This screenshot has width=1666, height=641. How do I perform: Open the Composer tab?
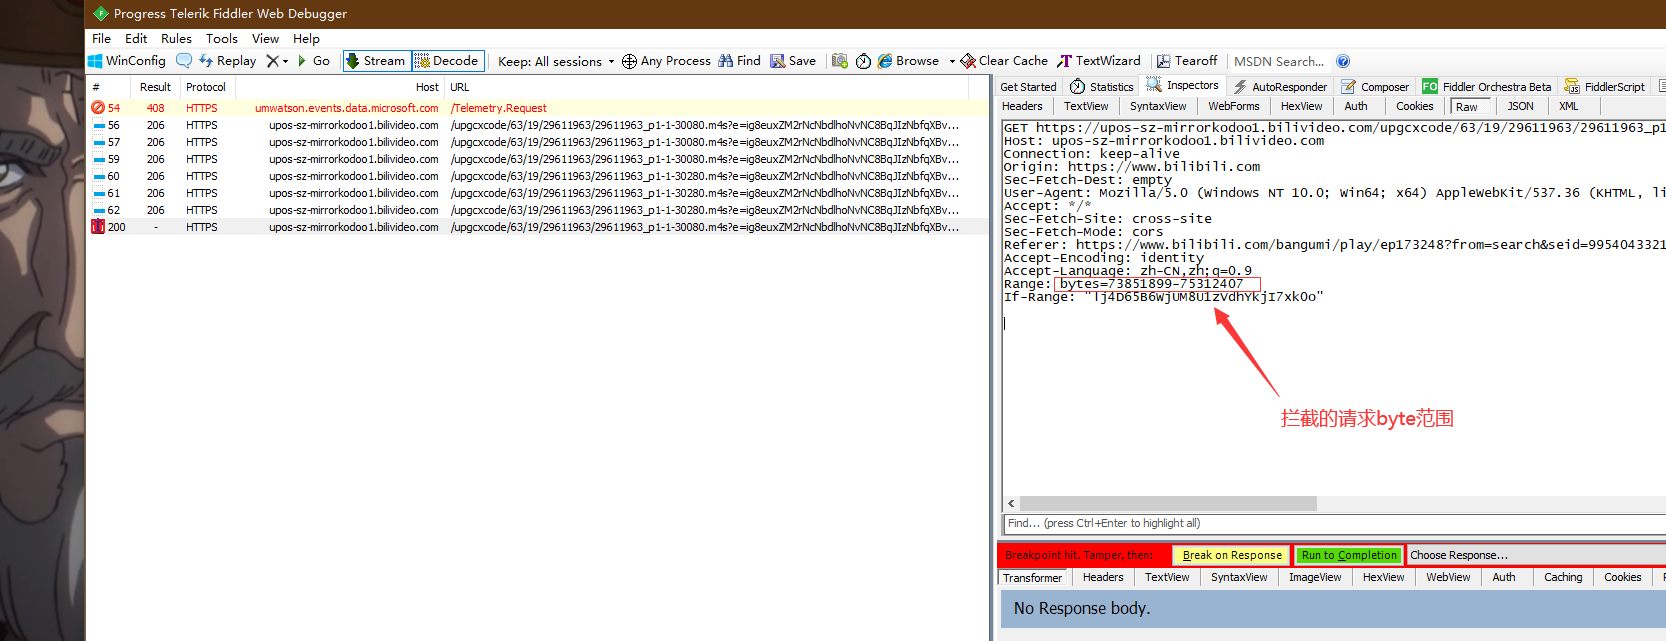coord(1375,87)
